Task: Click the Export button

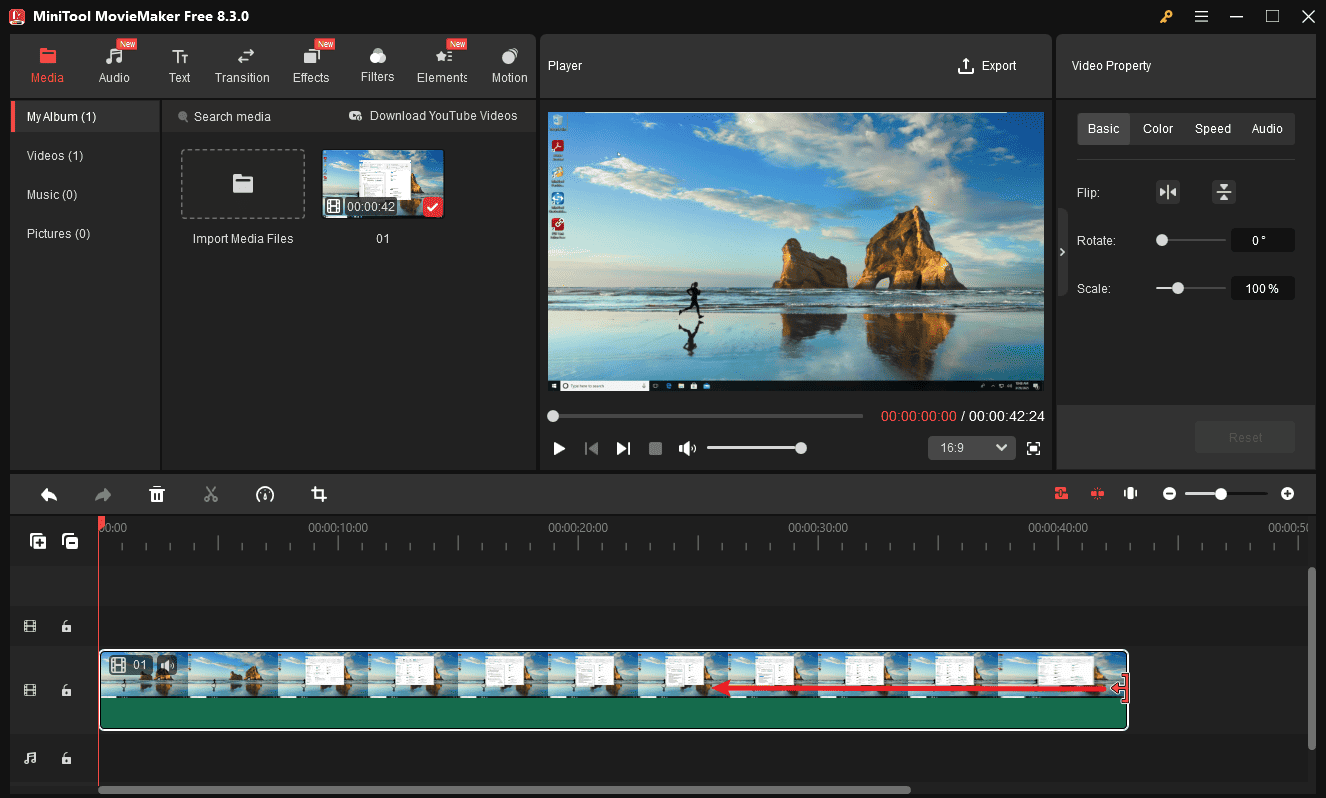Action: click(x=987, y=66)
